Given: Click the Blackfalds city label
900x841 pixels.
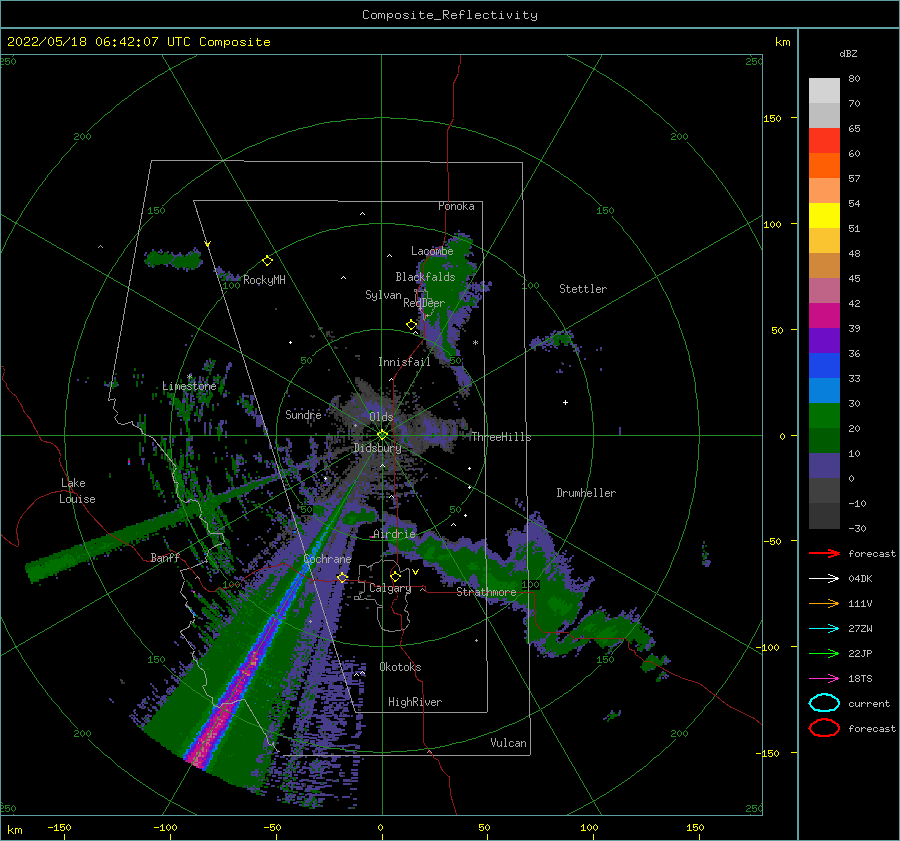Looking at the screenshot, I should pos(425,277).
